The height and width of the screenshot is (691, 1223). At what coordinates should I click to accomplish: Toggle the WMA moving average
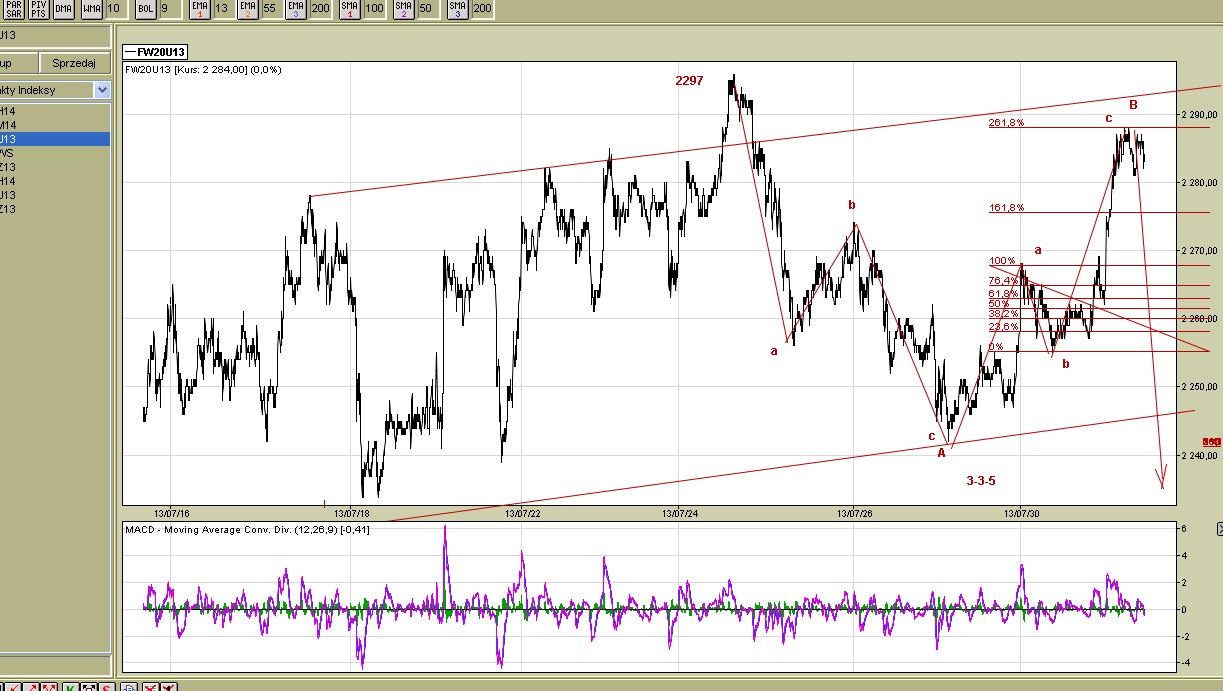click(x=91, y=8)
